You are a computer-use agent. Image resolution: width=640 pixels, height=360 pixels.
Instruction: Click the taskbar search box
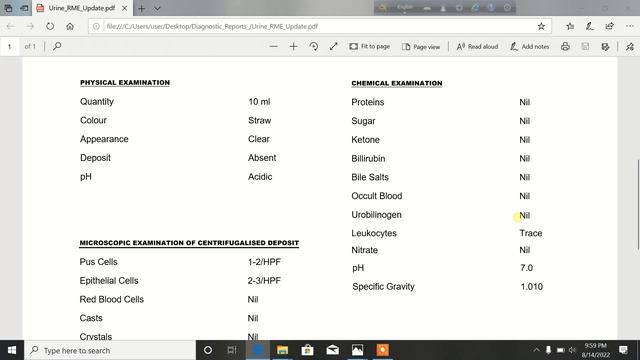[110, 350]
